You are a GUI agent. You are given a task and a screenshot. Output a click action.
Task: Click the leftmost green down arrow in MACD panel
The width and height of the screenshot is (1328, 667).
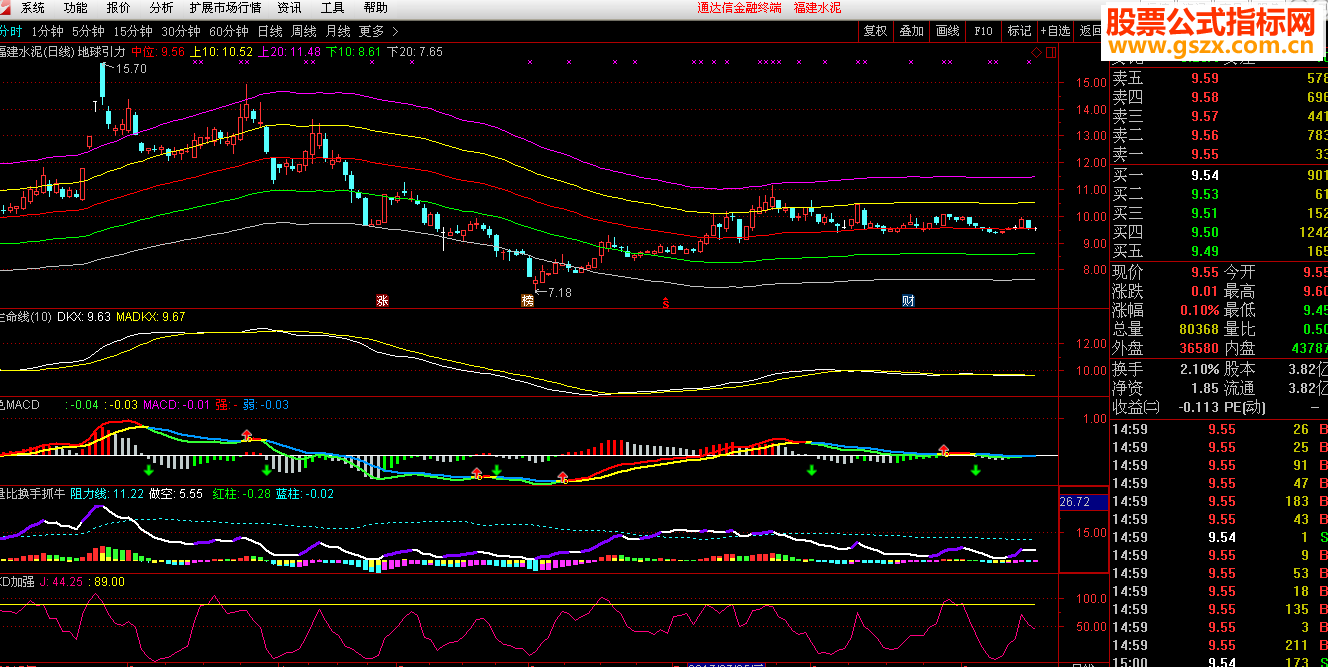(148, 469)
